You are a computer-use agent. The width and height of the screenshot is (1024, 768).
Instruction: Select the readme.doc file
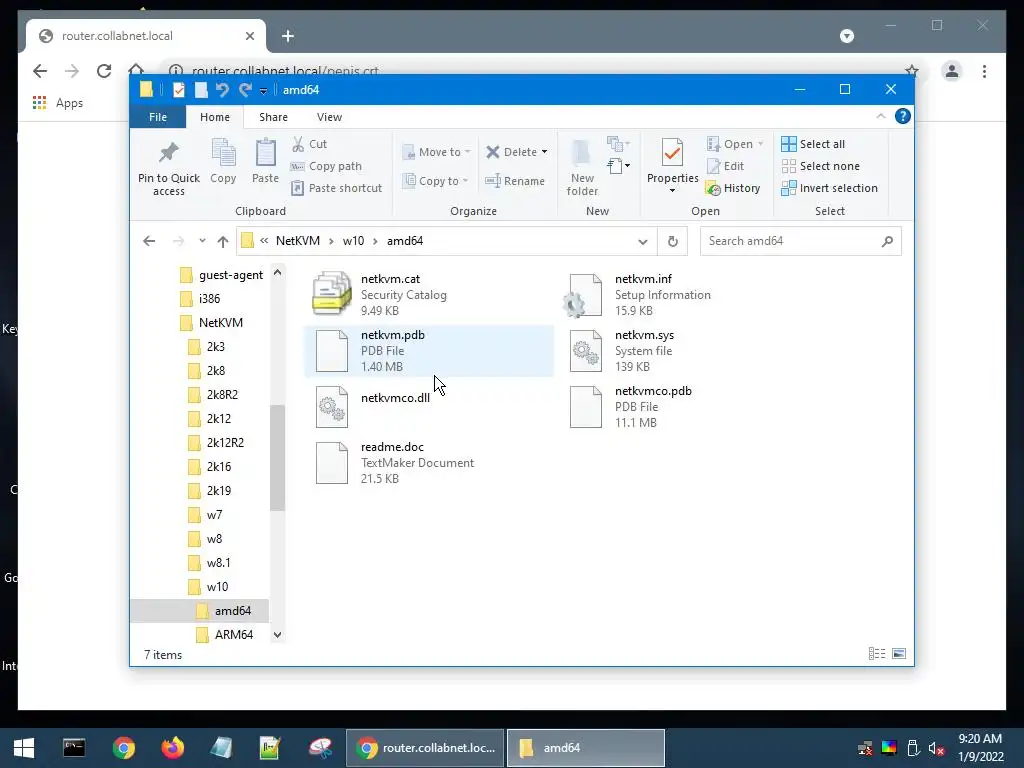pyautogui.click(x=429, y=463)
